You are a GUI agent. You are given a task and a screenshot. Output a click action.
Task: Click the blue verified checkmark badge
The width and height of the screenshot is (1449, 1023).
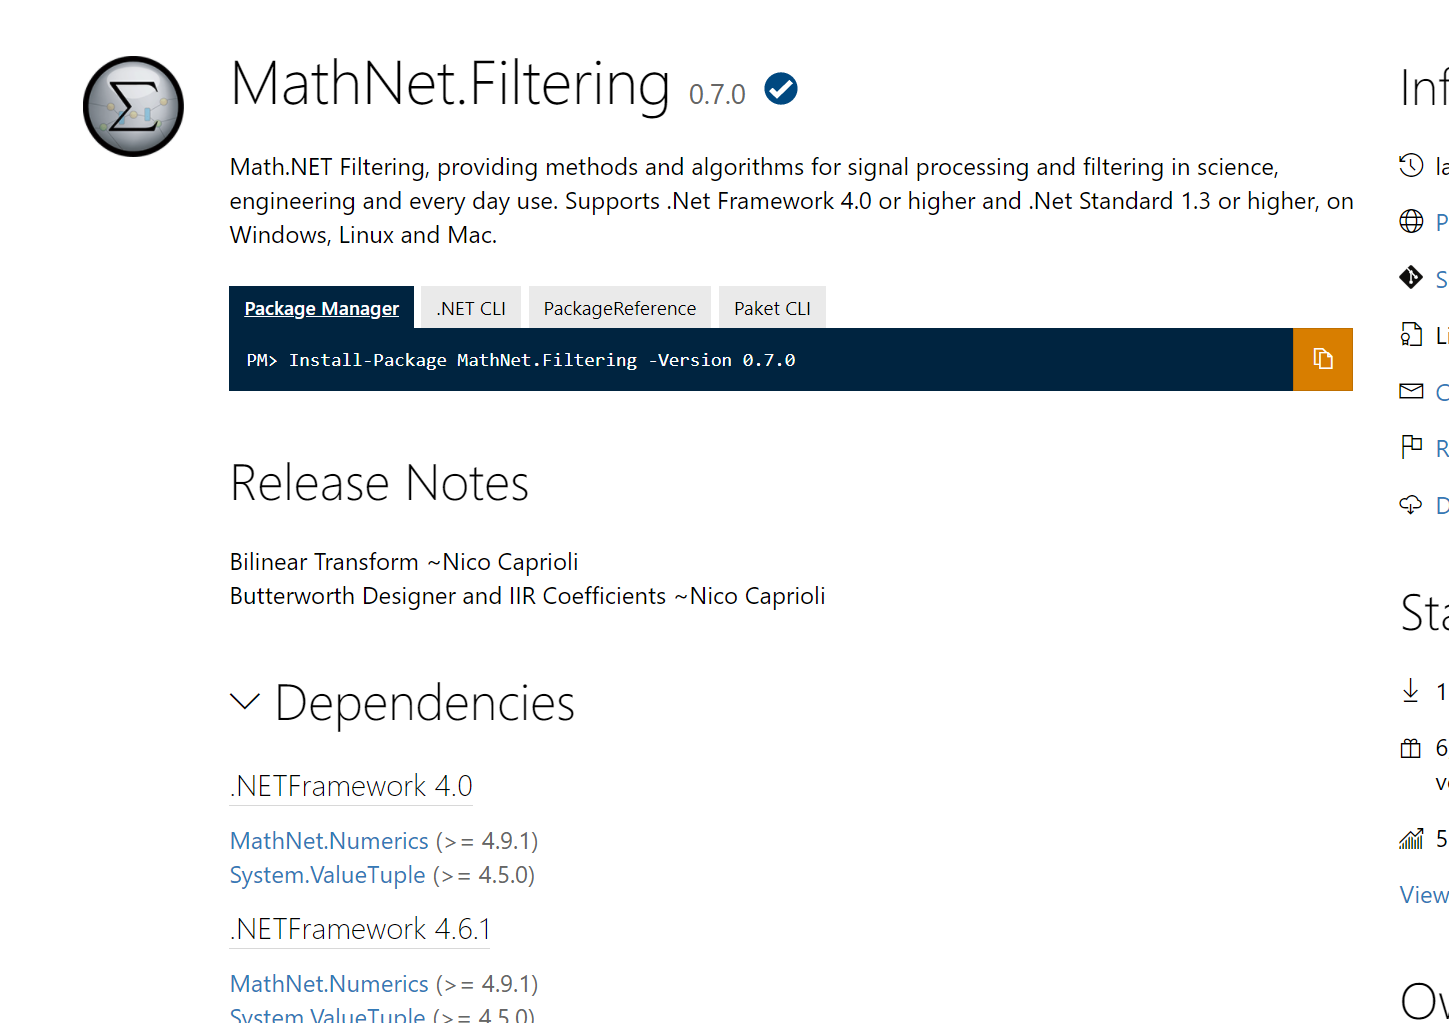pyautogui.click(x=780, y=89)
